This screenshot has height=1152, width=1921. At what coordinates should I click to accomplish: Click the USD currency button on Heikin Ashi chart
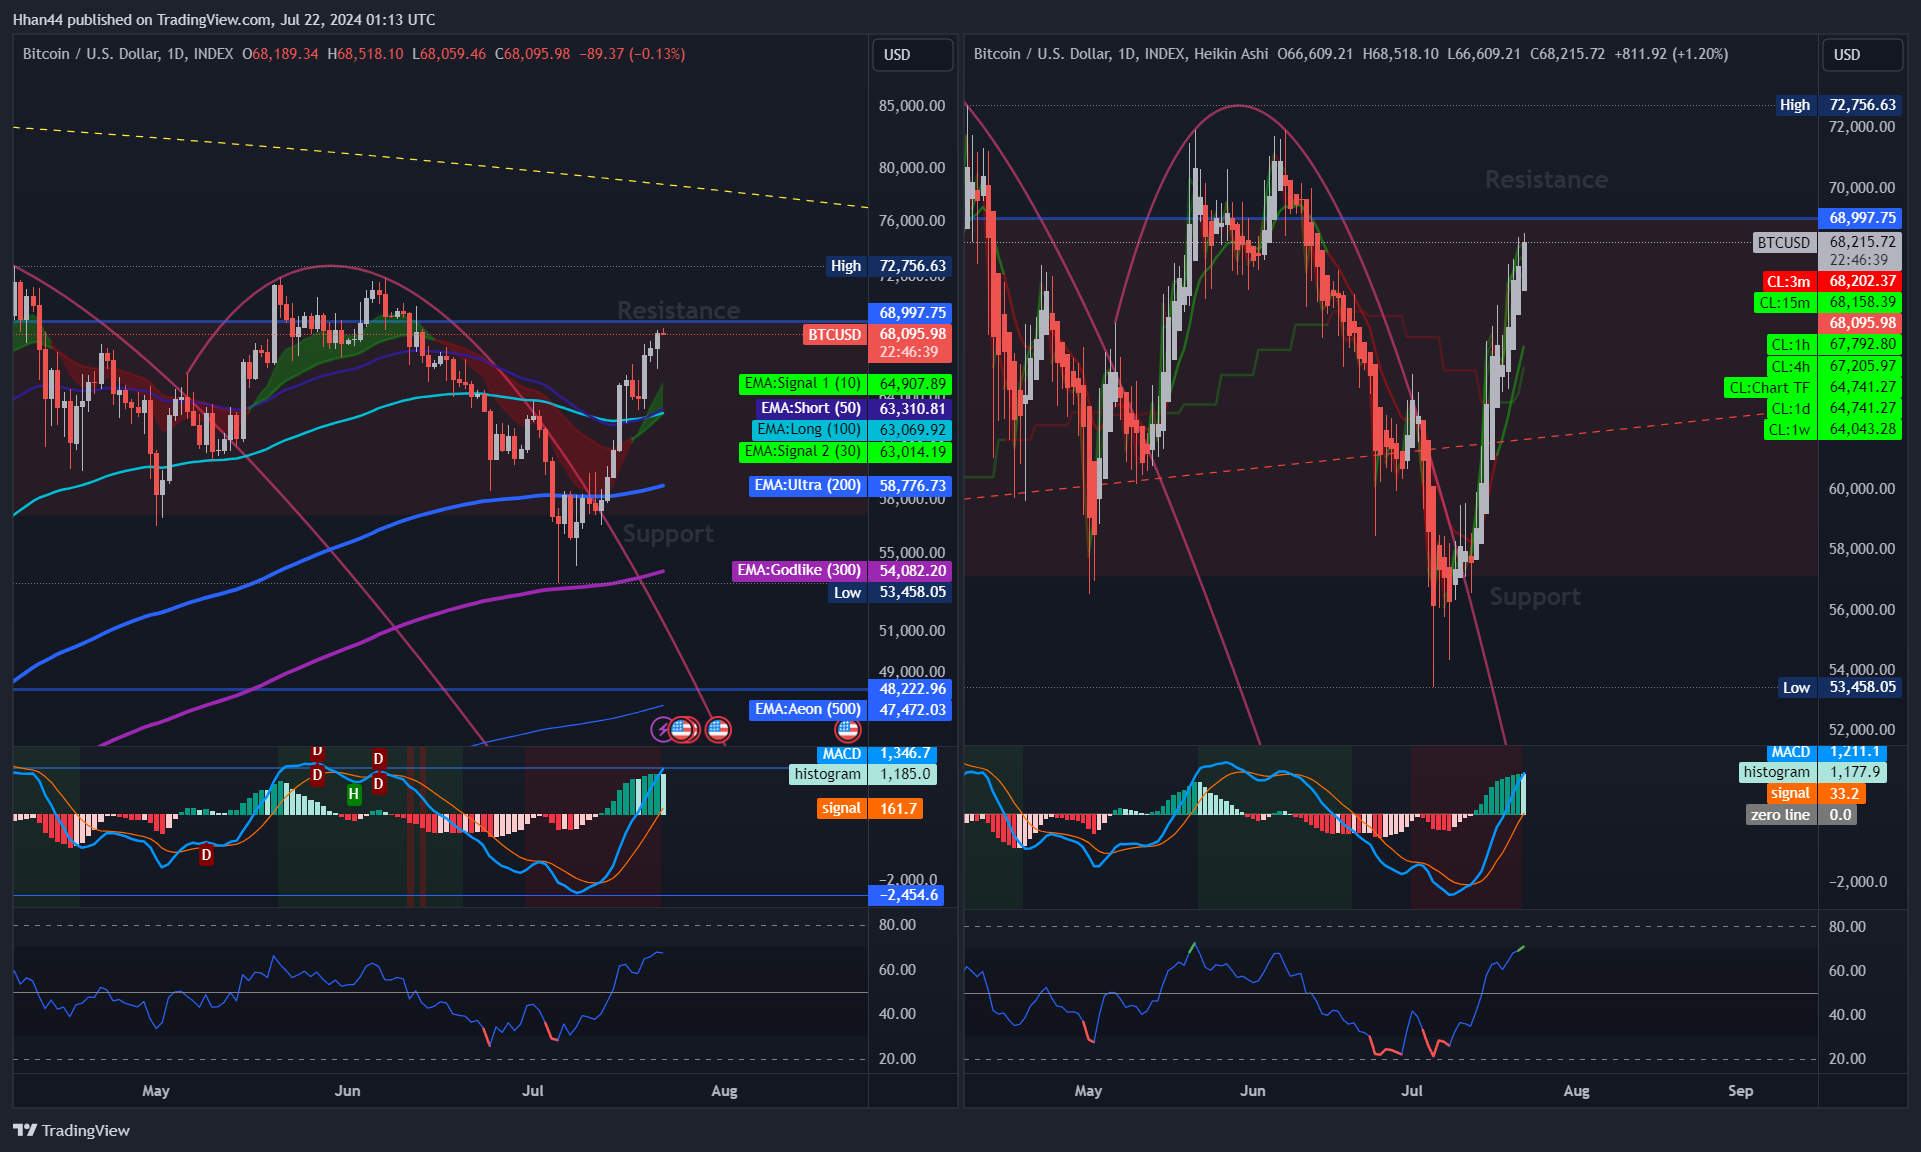point(1862,55)
